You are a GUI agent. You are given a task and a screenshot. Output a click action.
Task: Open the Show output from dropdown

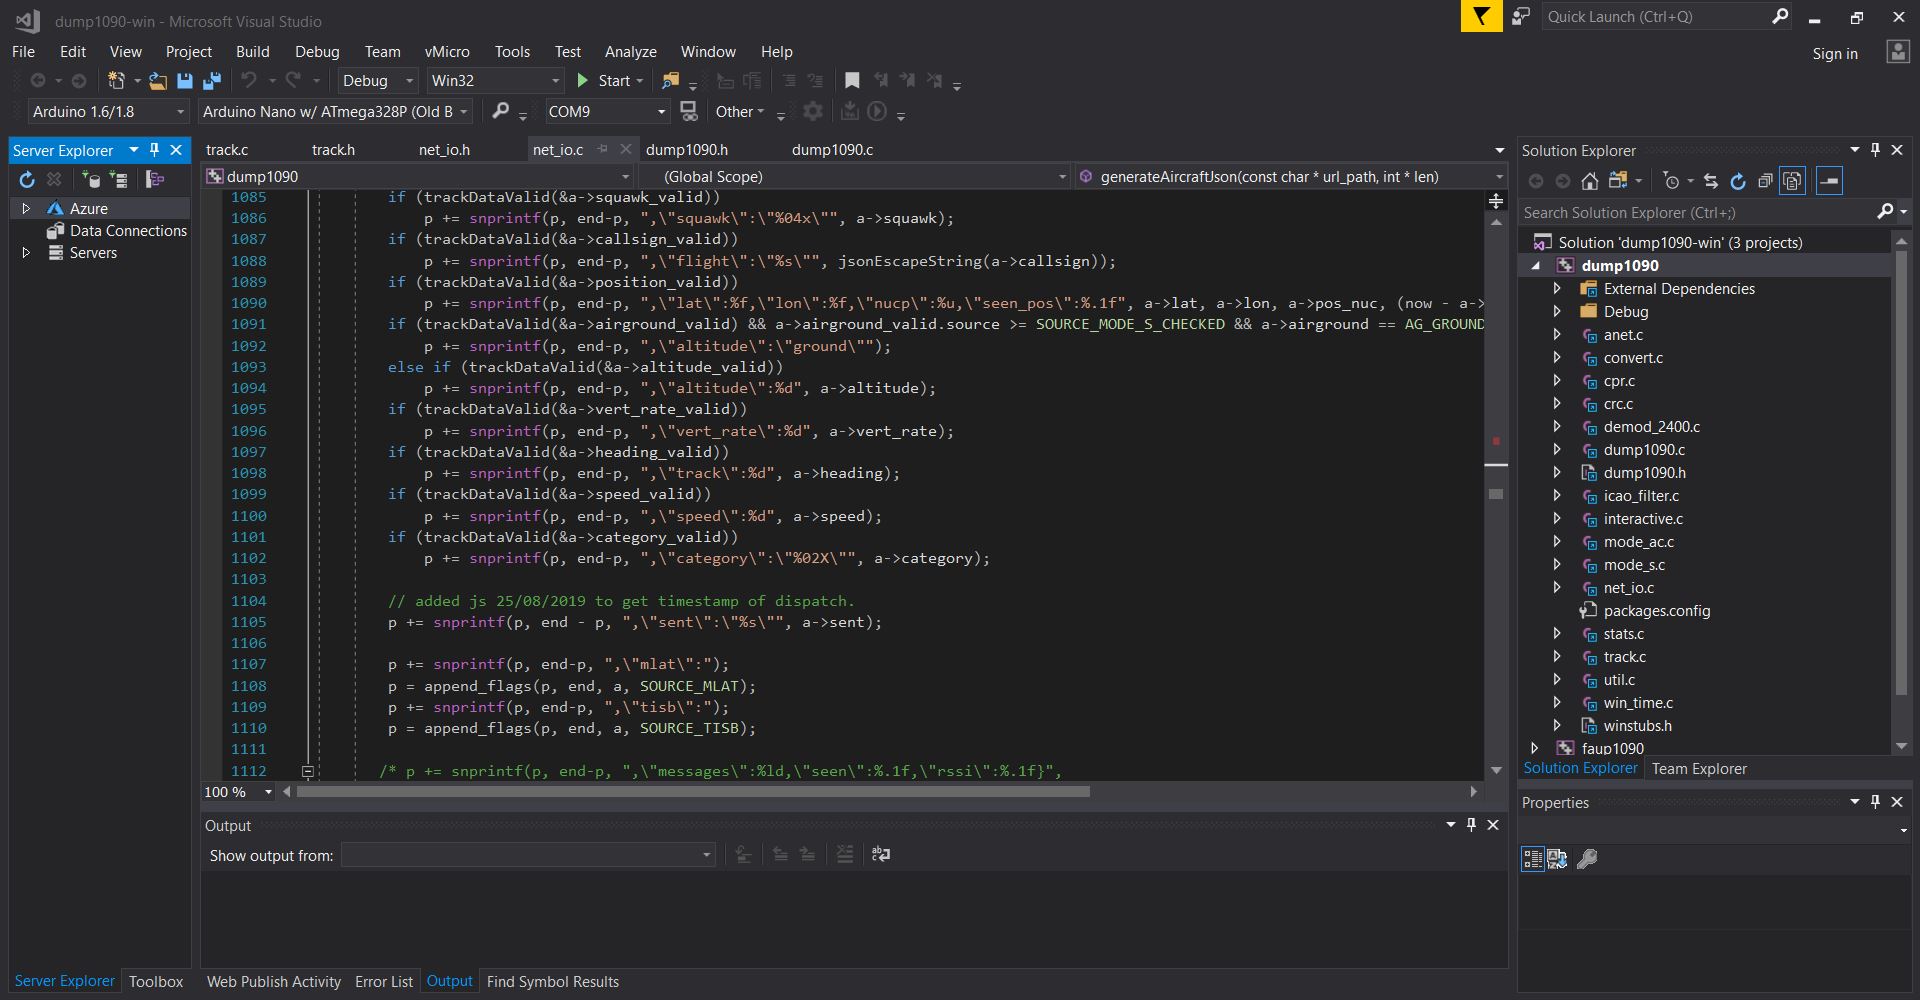pos(527,855)
